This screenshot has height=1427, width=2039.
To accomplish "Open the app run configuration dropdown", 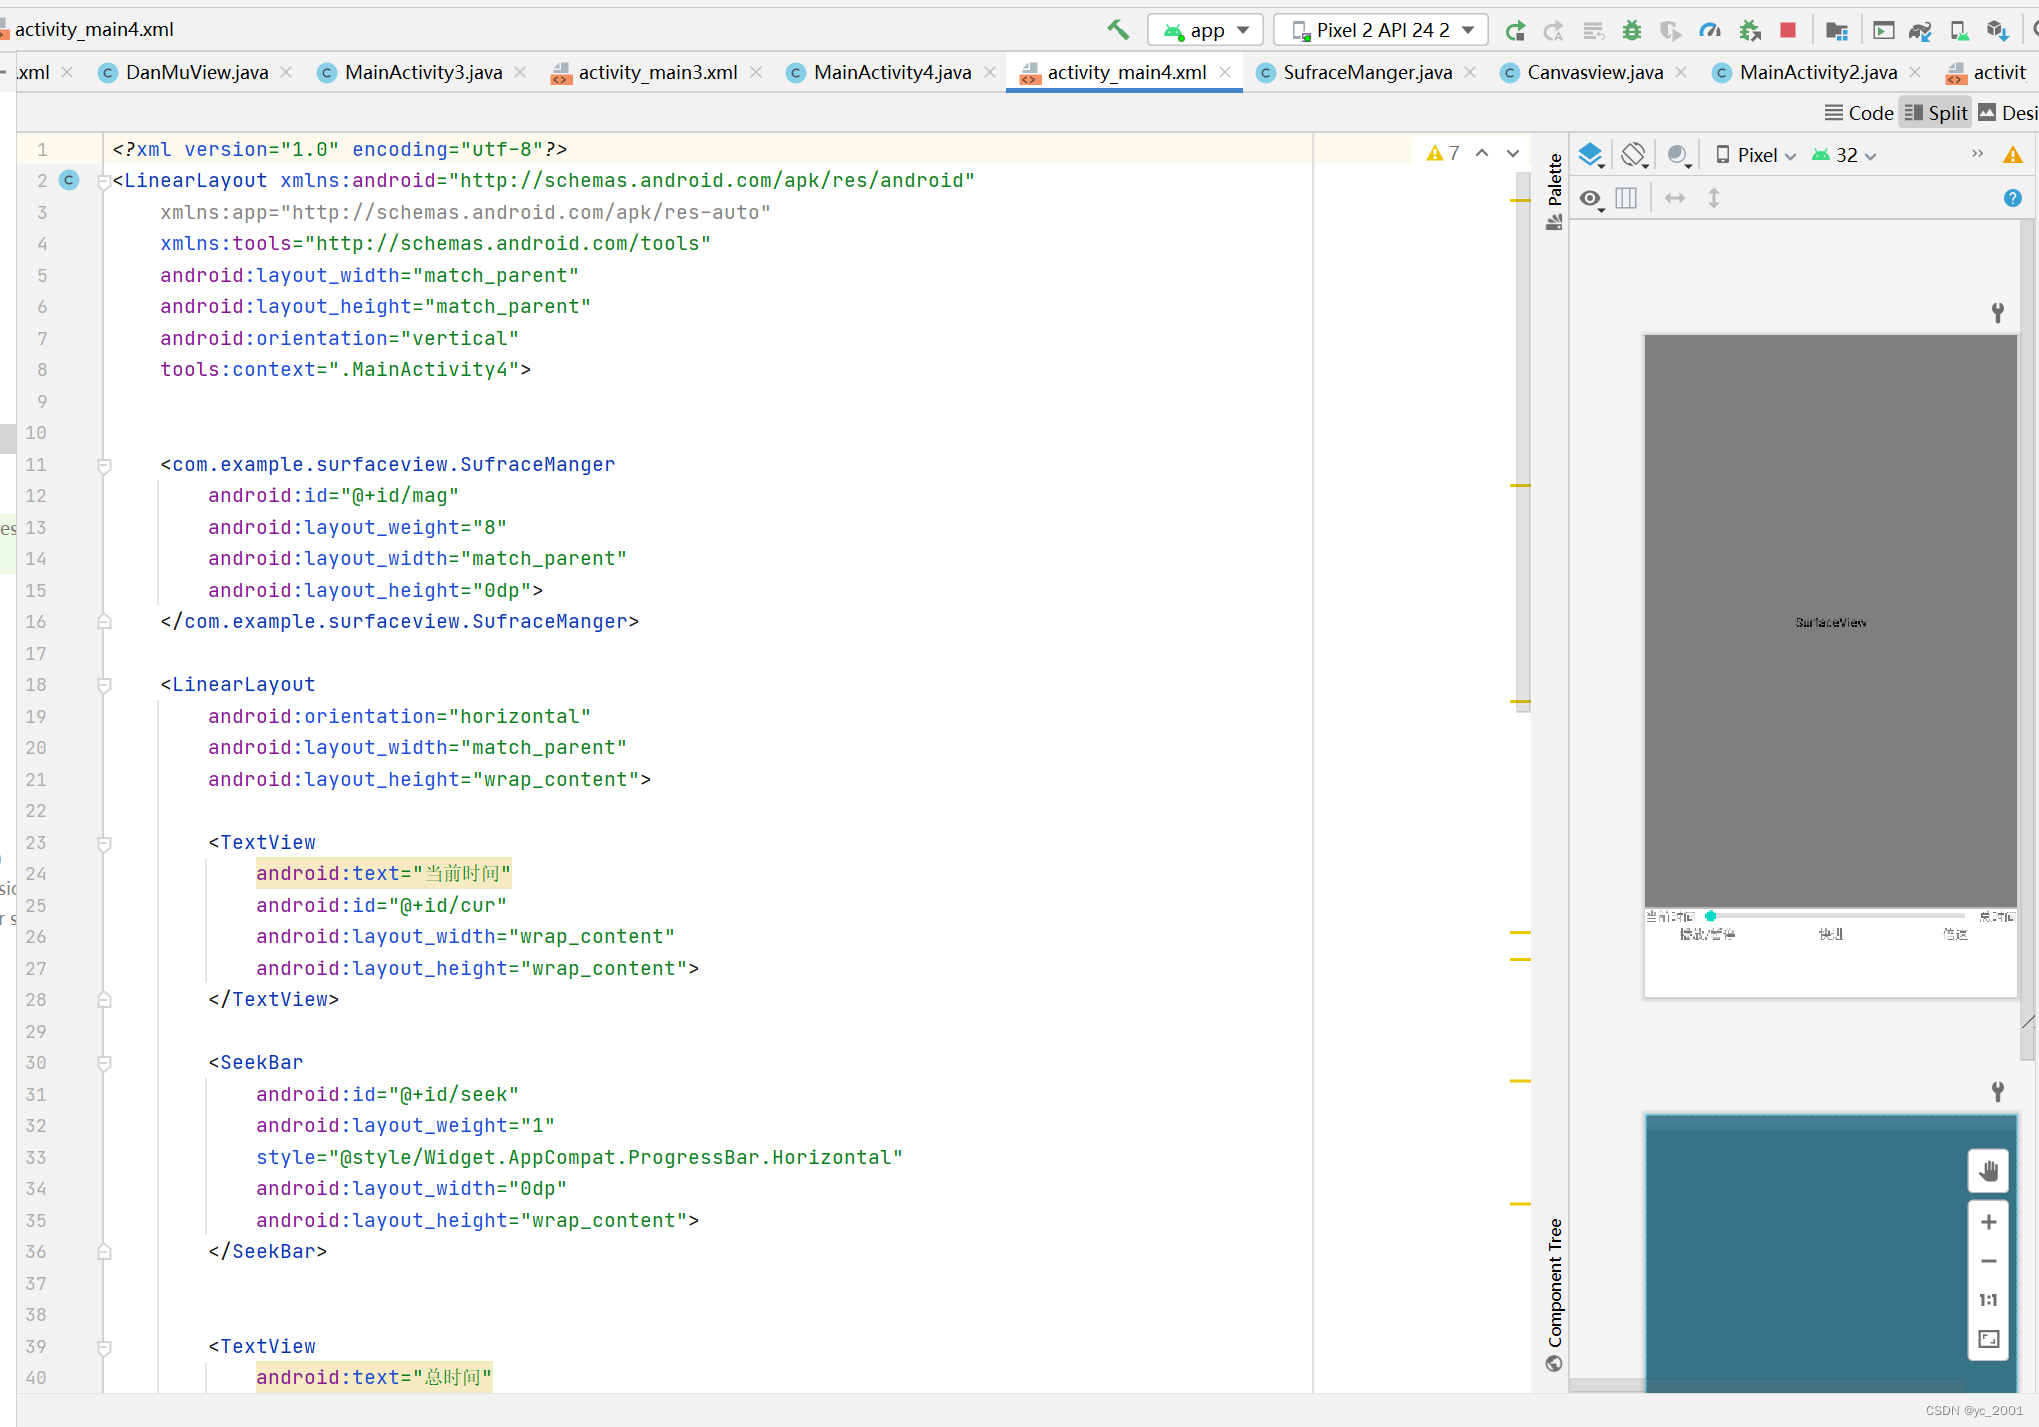I will pyautogui.click(x=1206, y=30).
